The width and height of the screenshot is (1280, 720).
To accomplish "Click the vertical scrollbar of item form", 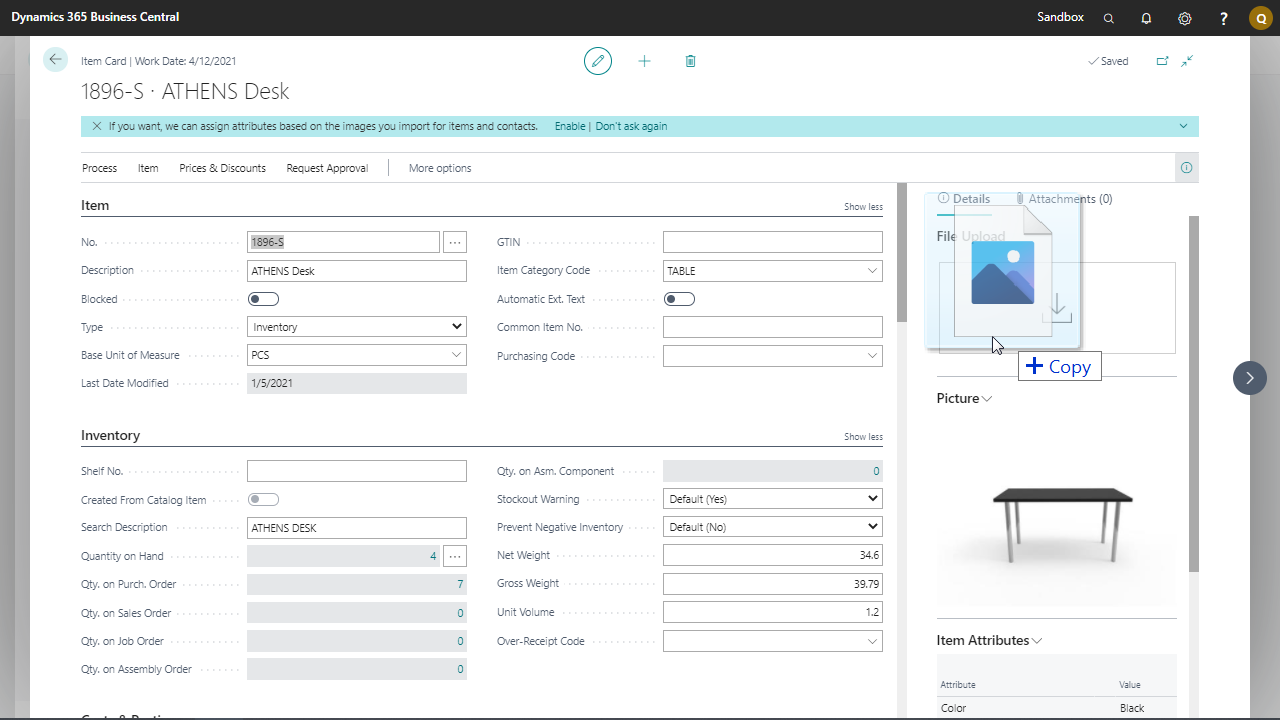I will 902,253.
